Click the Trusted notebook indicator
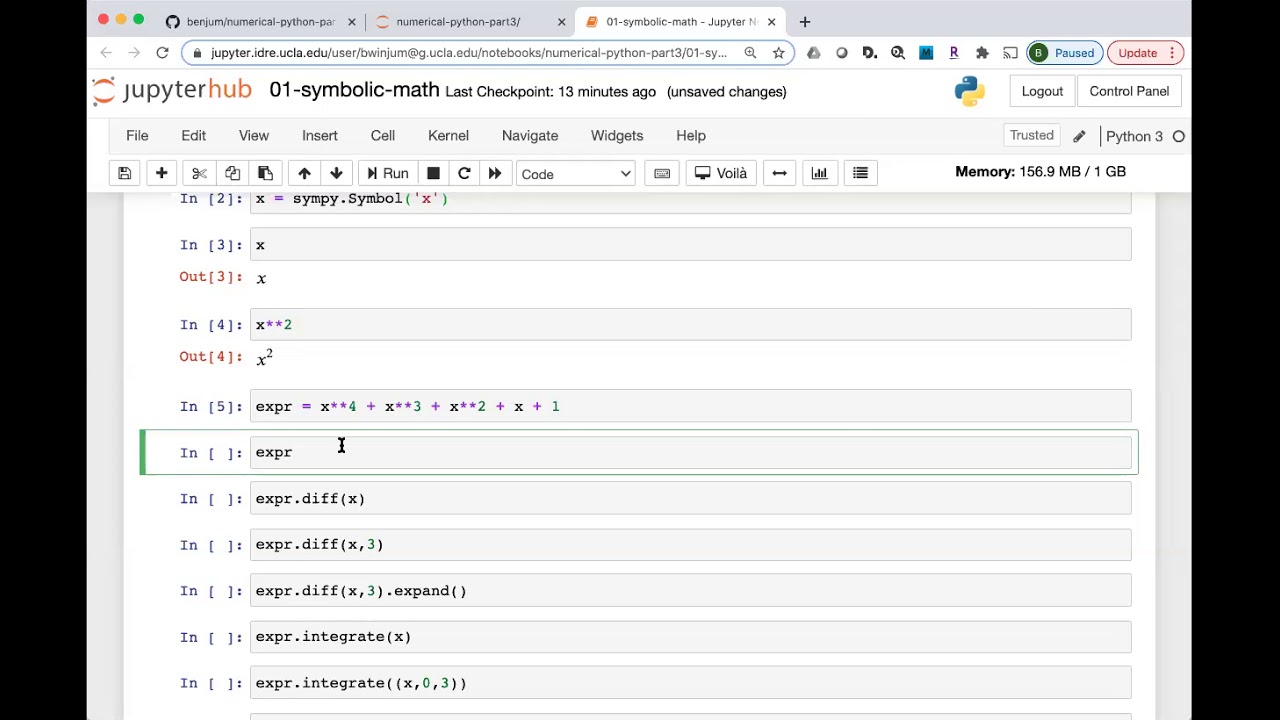Image resolution: width=1280 pixels, height=720 pixels. [1031, 135]
